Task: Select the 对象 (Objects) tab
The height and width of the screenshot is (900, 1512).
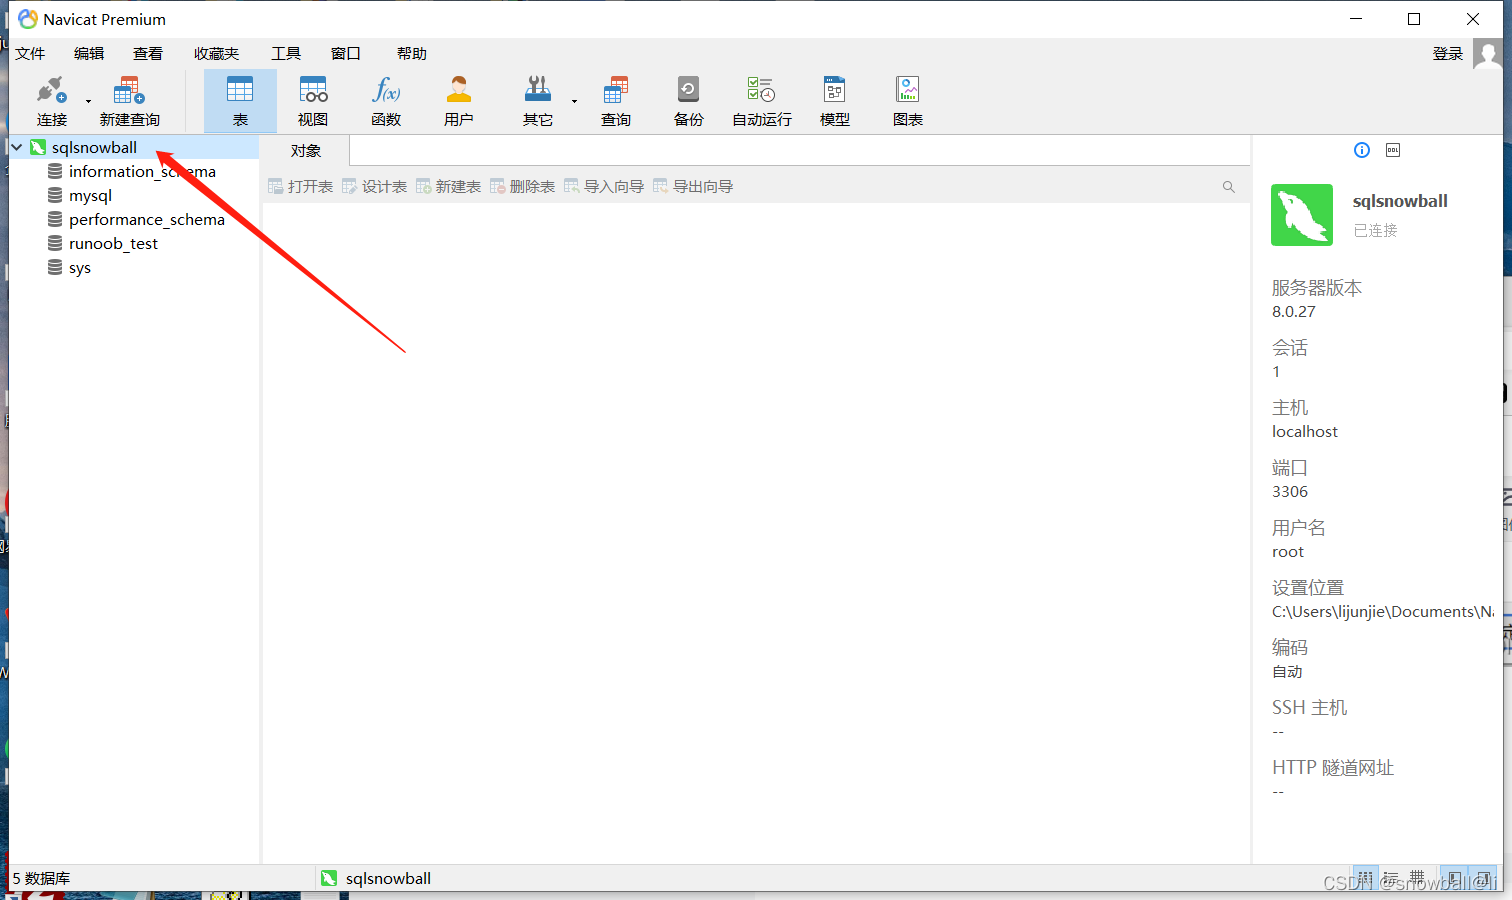Action: coord(306,151)
